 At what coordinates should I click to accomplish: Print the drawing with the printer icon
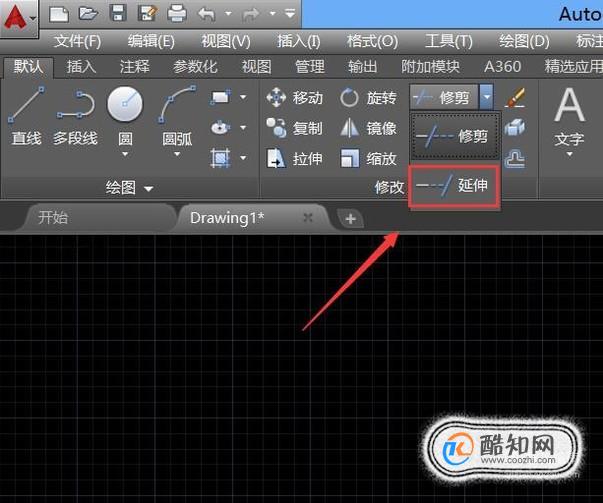point(177,14)
